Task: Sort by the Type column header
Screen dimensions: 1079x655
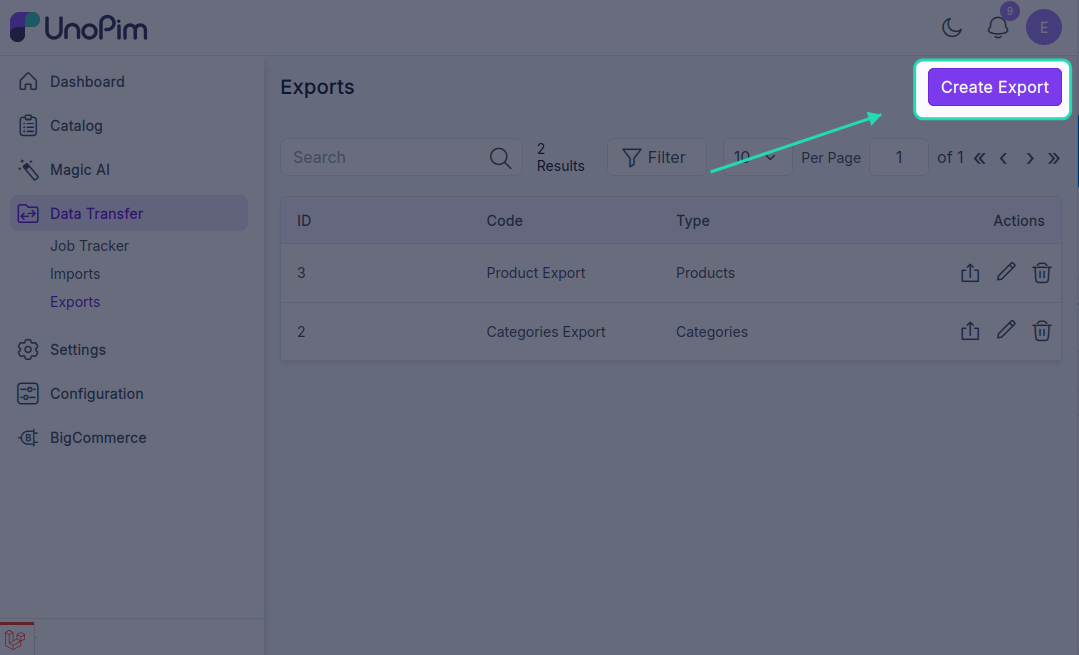Action: tap(693, 221)
